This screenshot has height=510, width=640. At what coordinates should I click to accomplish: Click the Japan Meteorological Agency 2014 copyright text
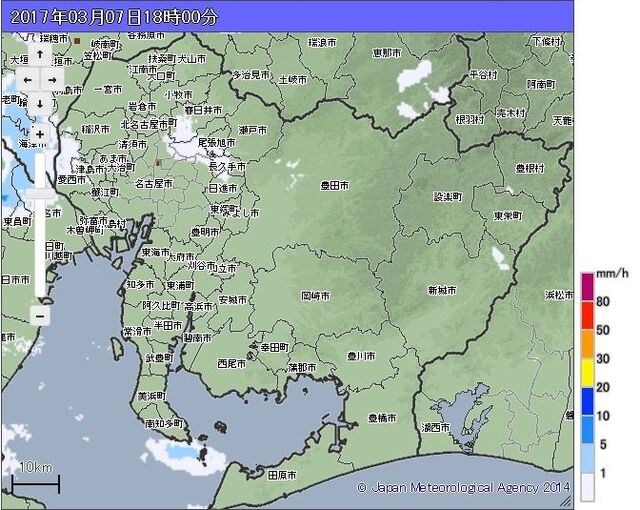point(463,487)
